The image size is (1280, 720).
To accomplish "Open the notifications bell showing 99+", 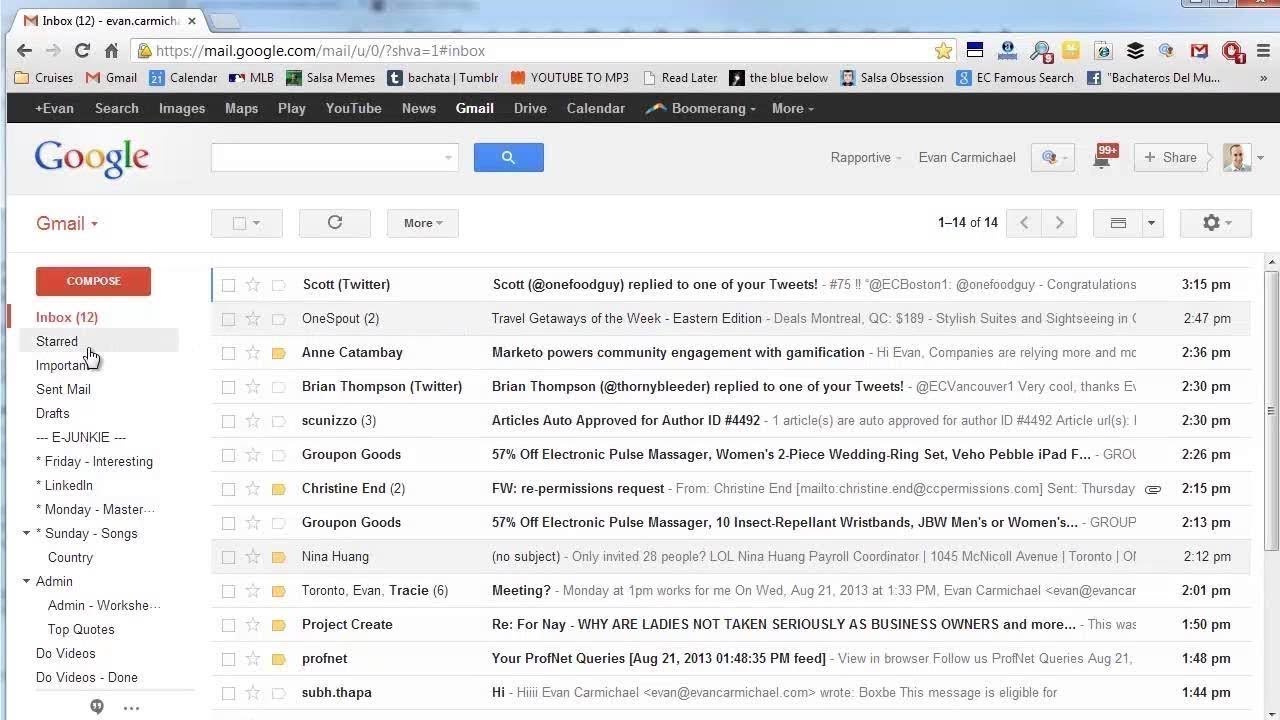I will click(x=1104, y=157).
